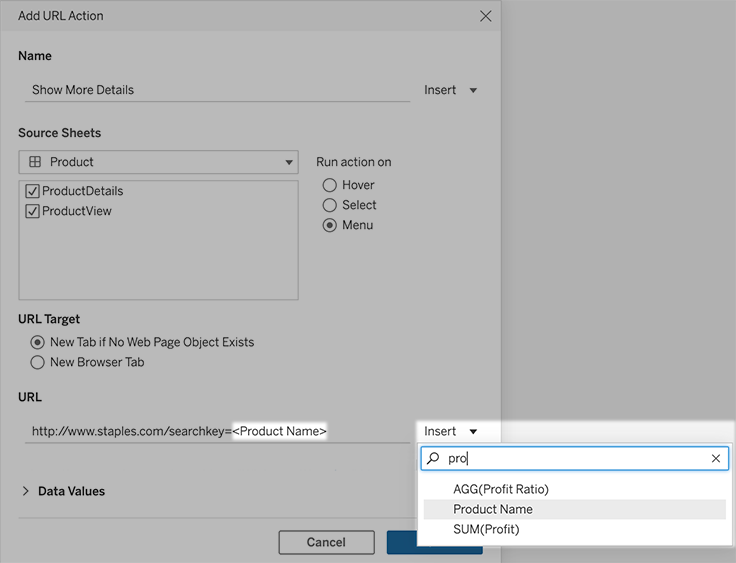
Task: Select the Hover radio button
Action: click(330, 185)
